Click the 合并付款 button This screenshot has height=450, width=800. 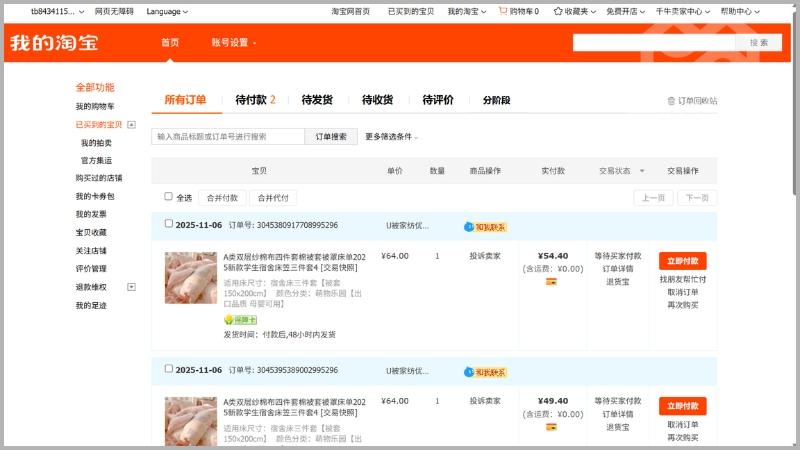tap(222, 198)
